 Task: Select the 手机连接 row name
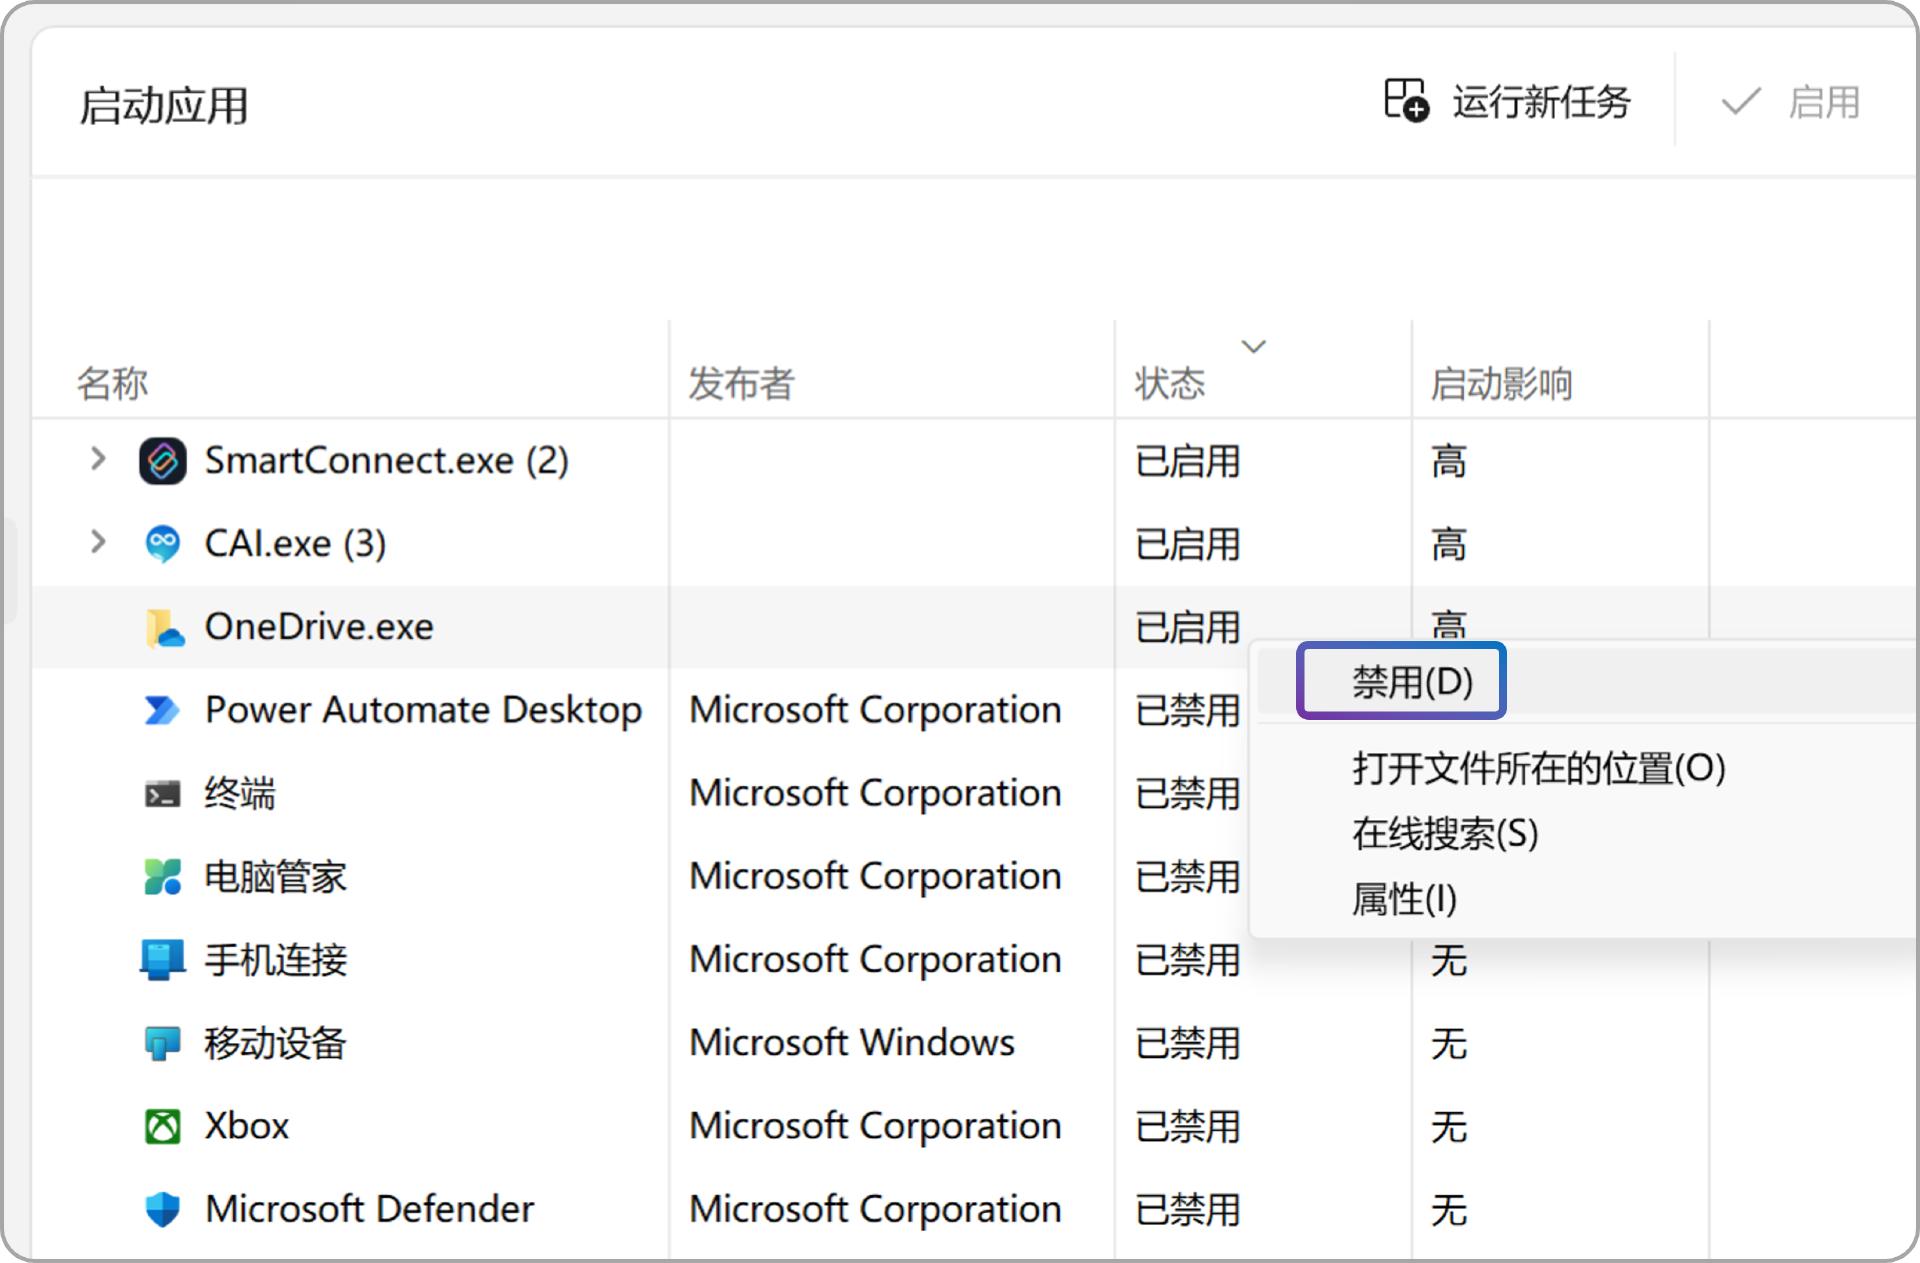[275, 960]
